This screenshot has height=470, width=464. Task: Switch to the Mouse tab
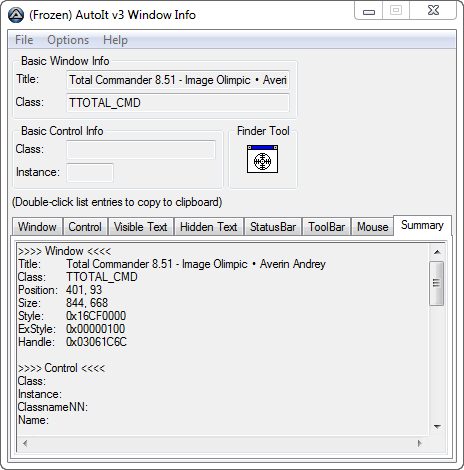[x=373, y=227]
